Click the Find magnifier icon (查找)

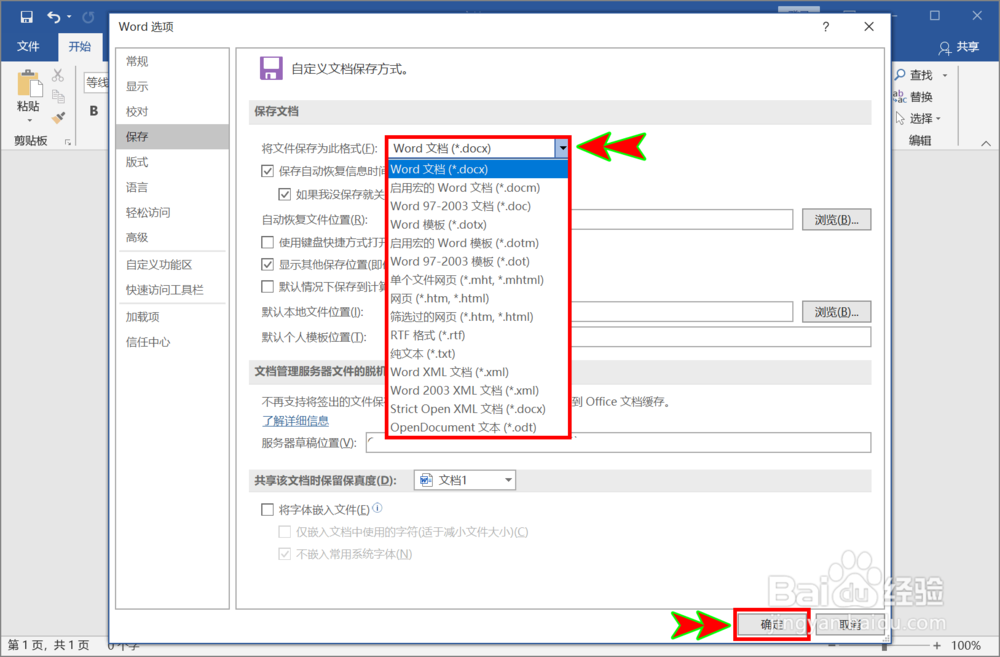pos(900,75)
